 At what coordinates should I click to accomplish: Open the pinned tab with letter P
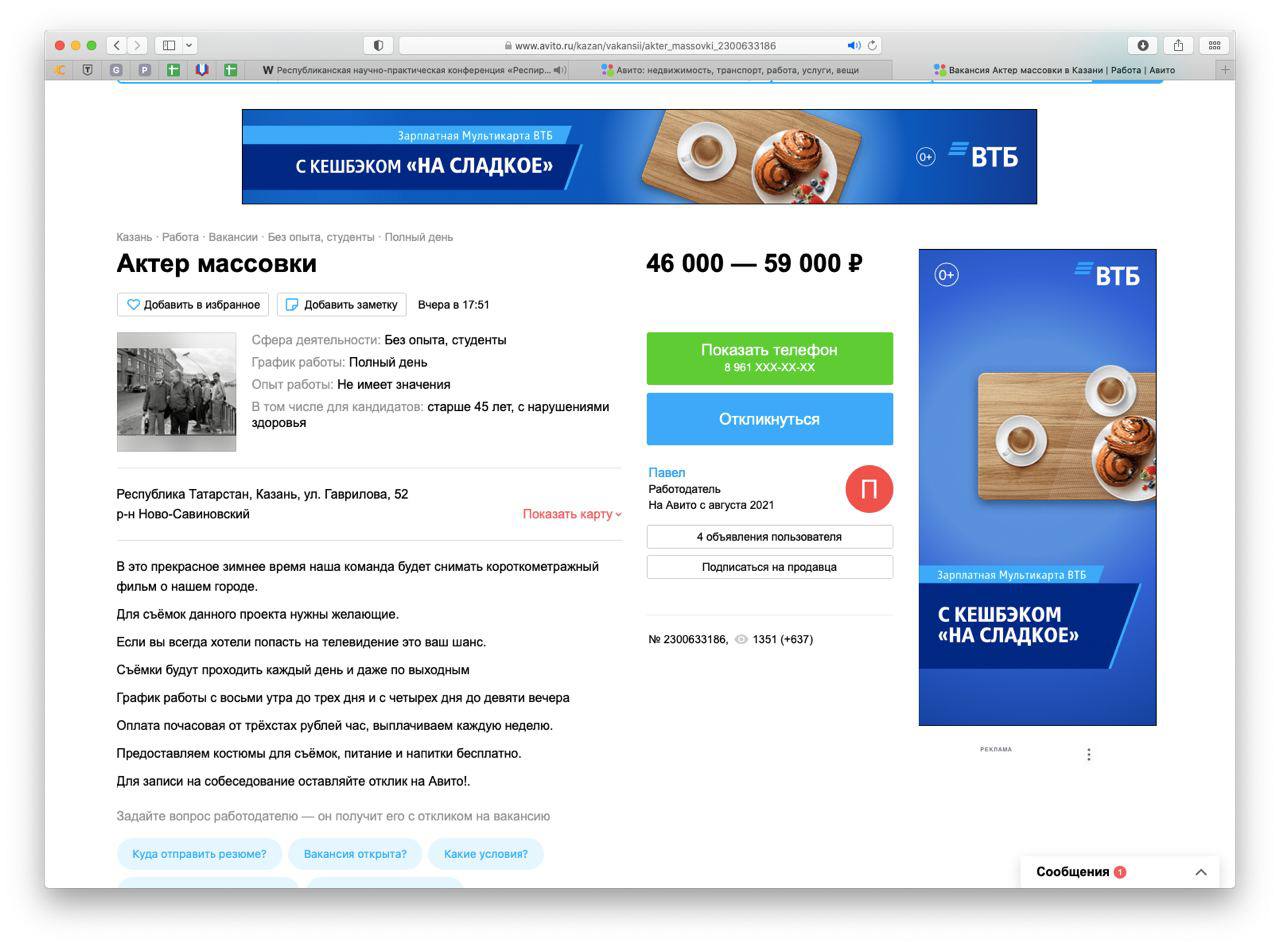145,70
